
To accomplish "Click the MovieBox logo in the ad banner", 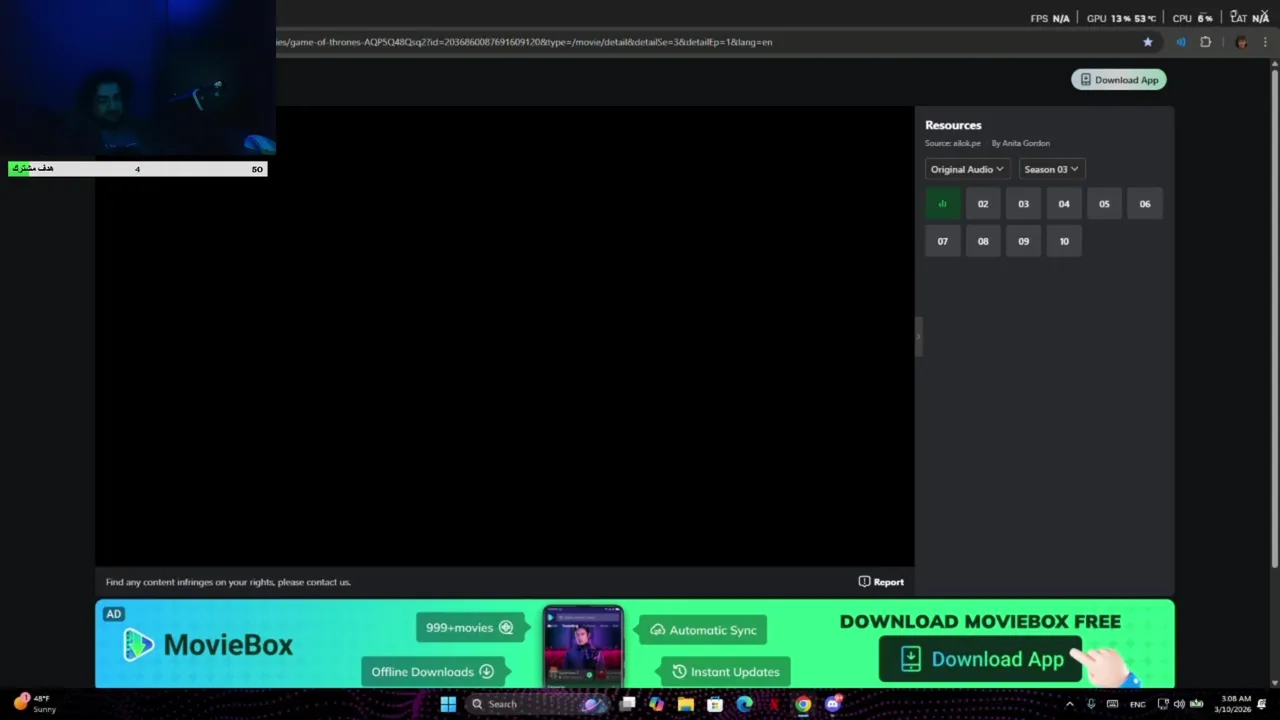I will [208, 645].
